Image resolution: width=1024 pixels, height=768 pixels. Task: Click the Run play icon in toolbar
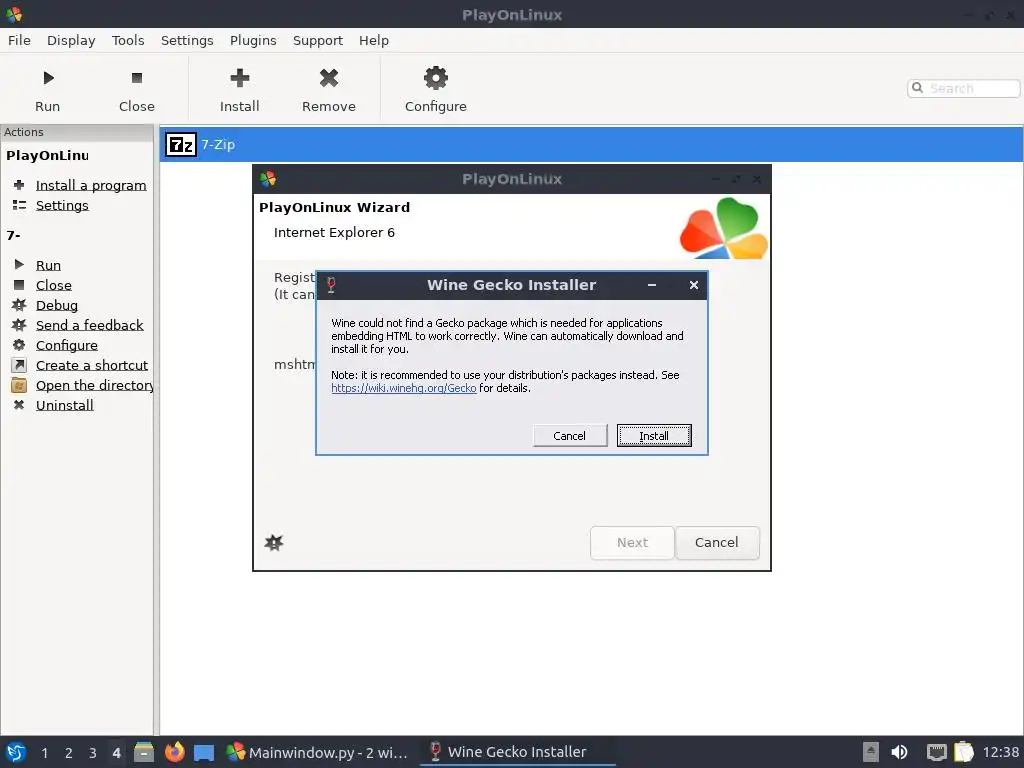pyautogui.click(x=48, y=78)
